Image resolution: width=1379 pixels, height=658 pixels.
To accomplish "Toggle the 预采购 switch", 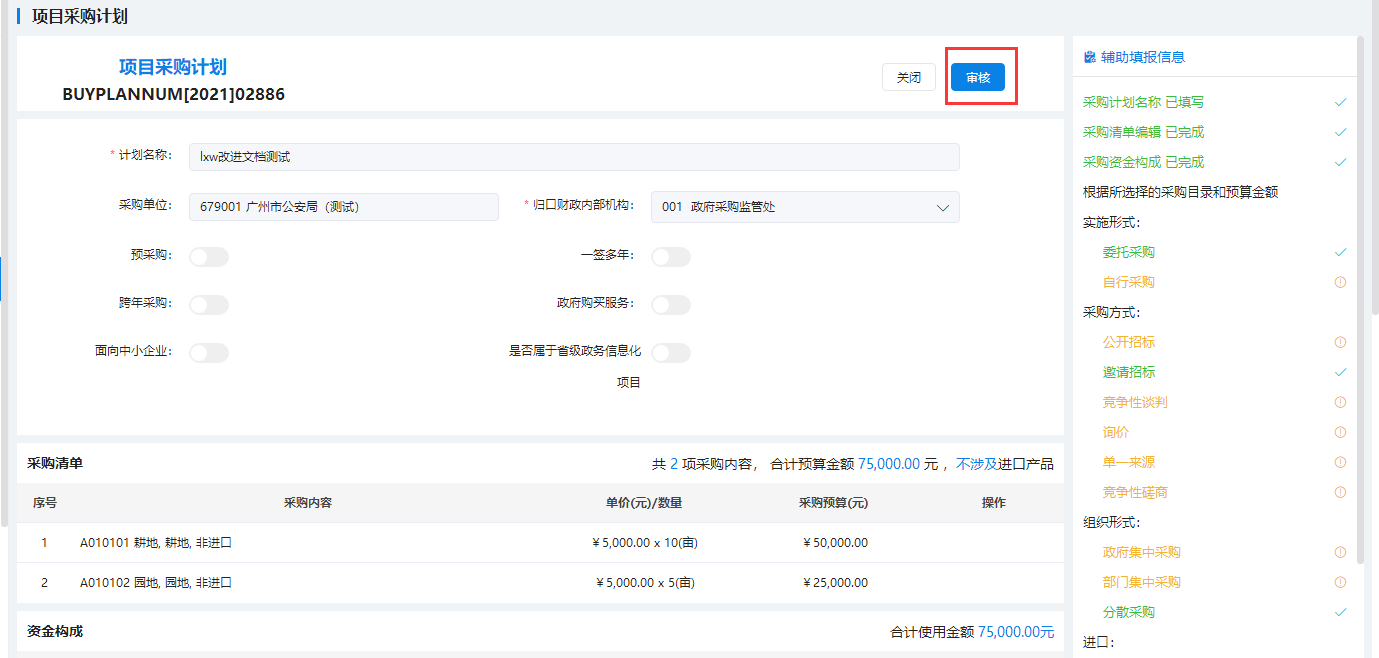I will point(209,257).
